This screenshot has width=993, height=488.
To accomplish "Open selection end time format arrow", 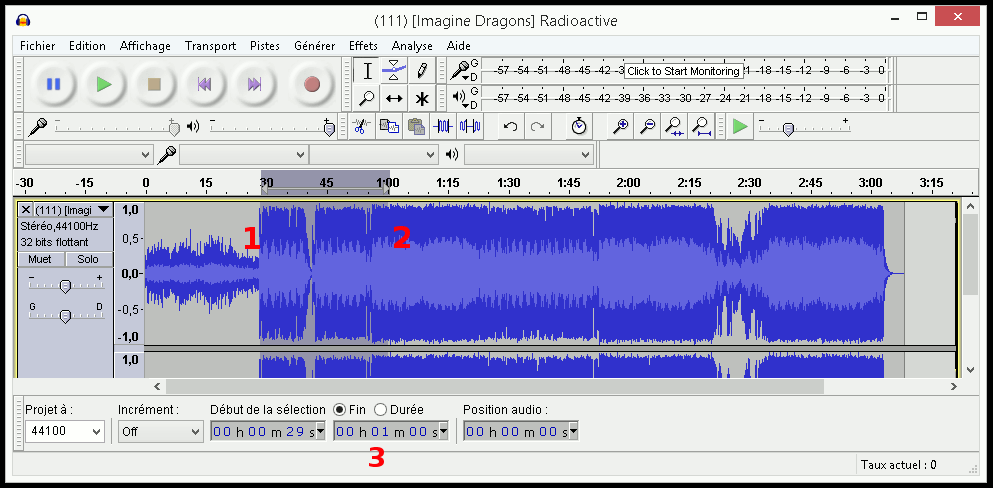I will 443,432.
